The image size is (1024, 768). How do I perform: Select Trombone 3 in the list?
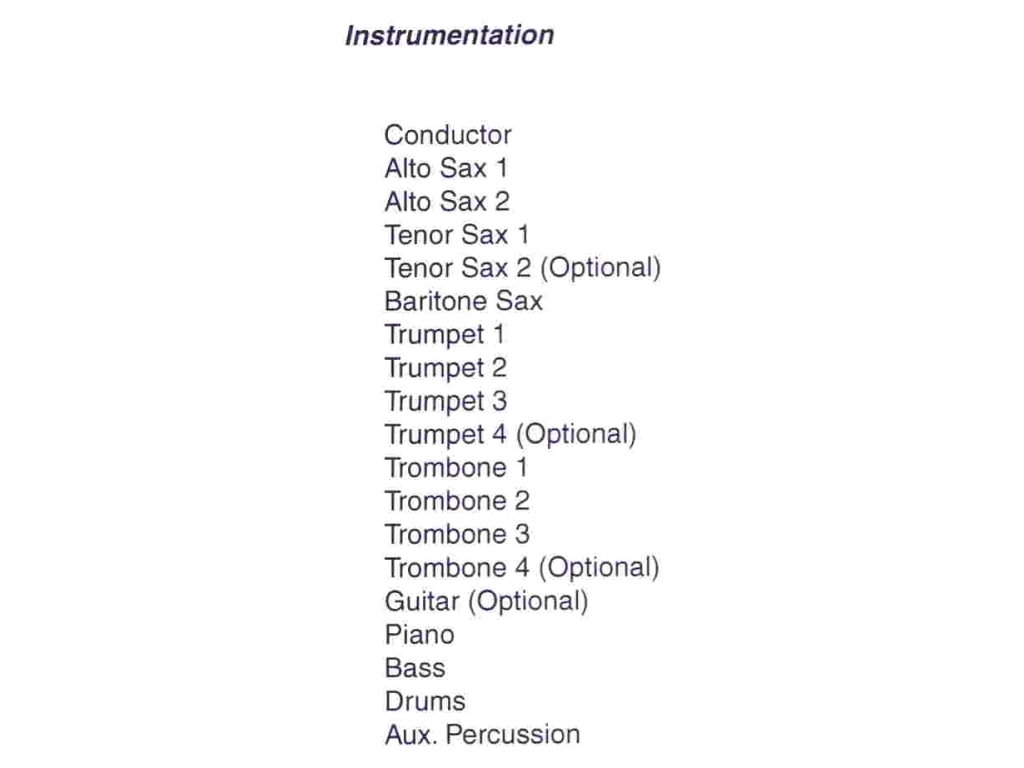coord(457,535)
